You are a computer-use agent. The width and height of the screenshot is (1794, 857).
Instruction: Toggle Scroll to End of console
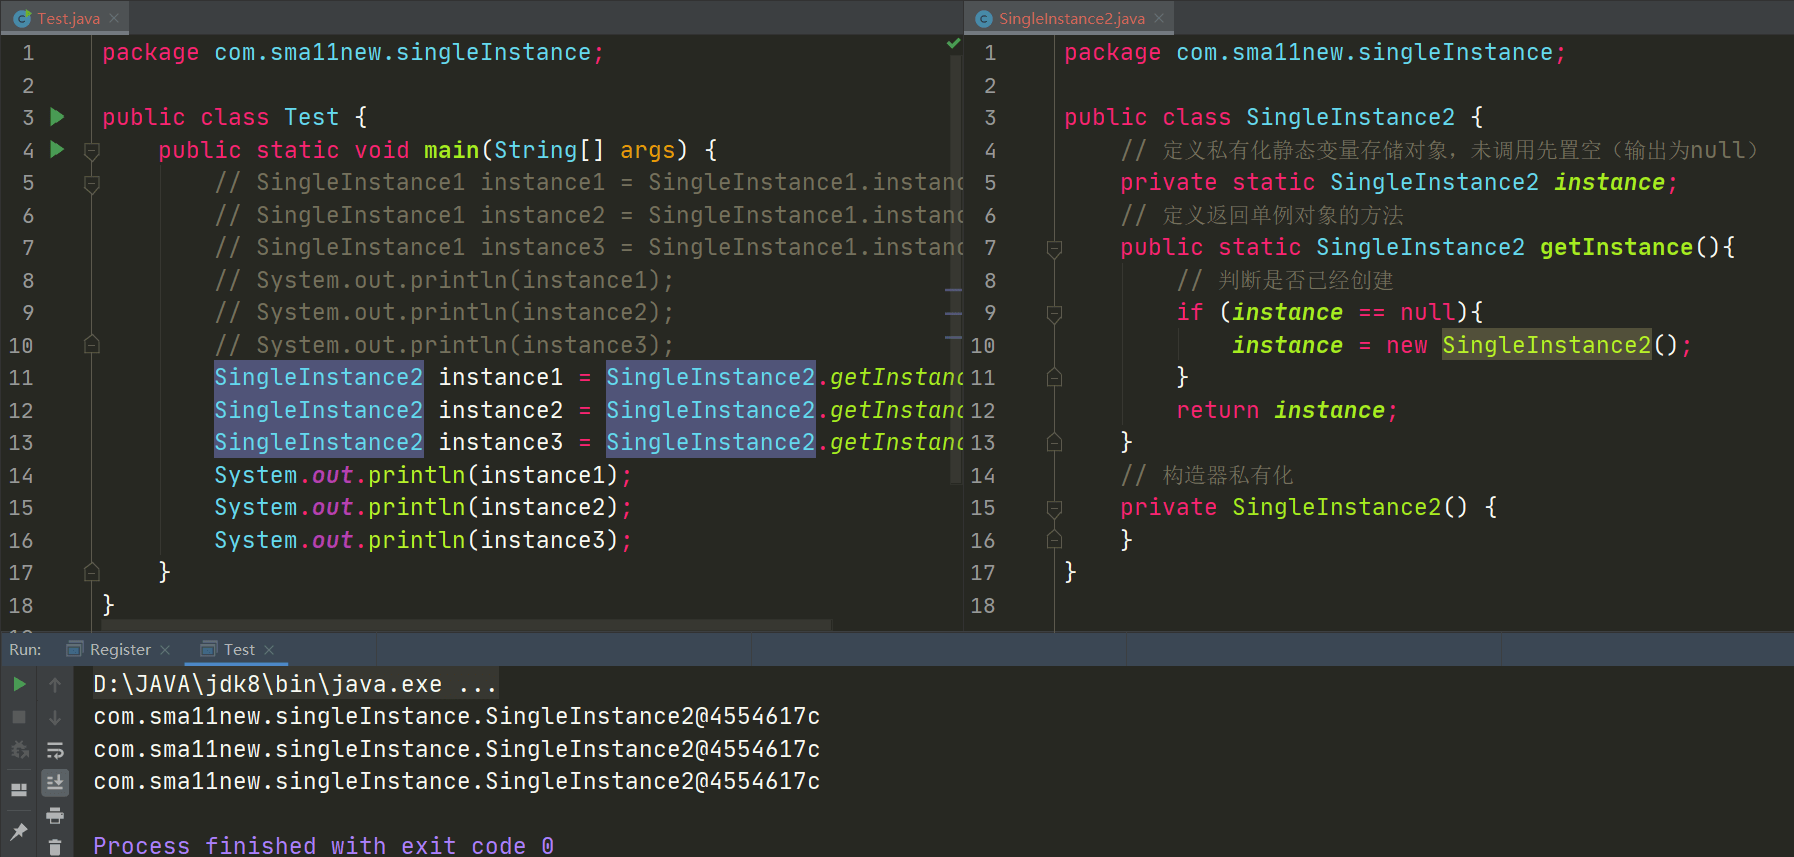[x=55, y=782]
